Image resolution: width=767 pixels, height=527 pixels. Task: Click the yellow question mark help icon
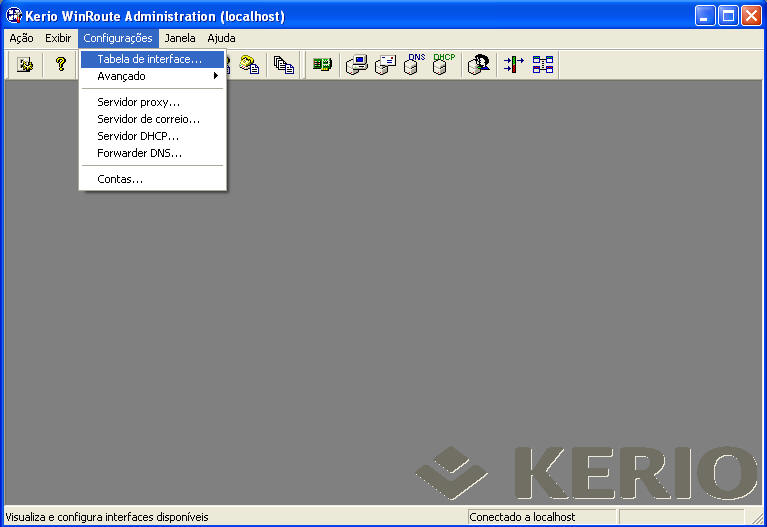[x=60, y=65]
